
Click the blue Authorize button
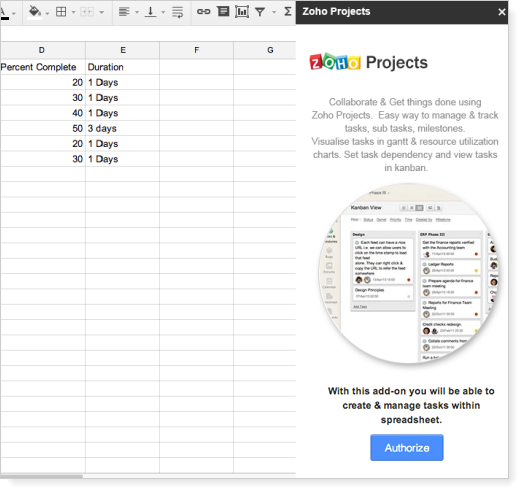[407, 448]
